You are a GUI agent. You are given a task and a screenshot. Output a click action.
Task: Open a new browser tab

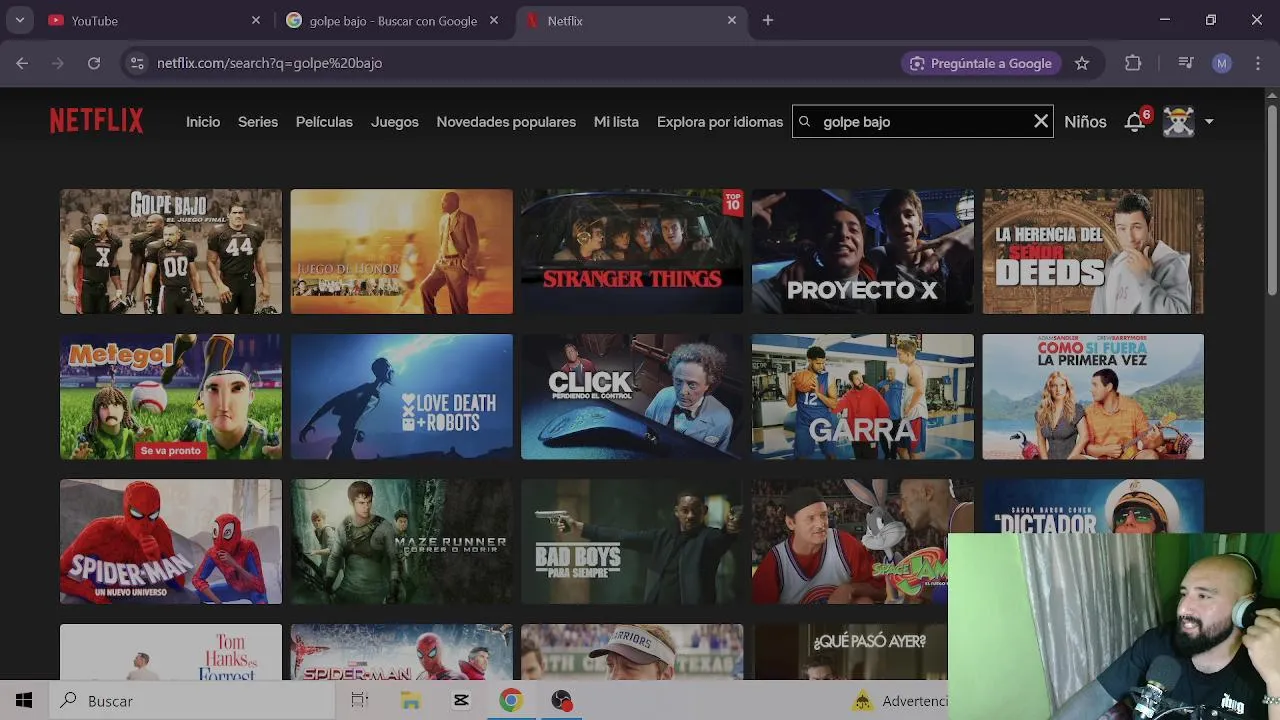coord(768,20)
